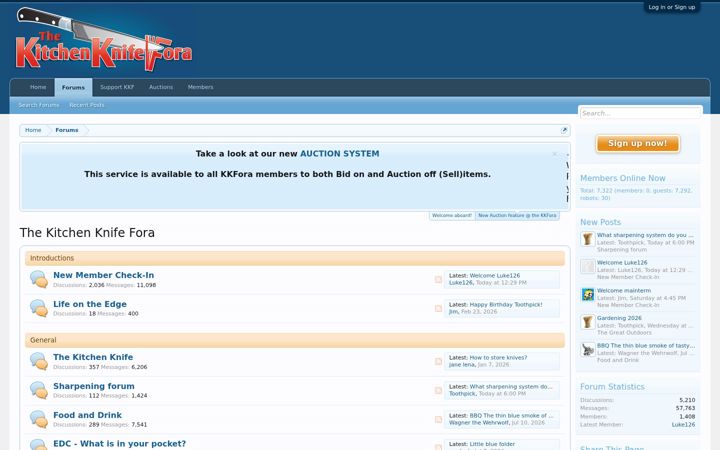Open latest member Luke126 in Forum Statistics
Screen dimensions: 720x450
(x=683, y=425)
